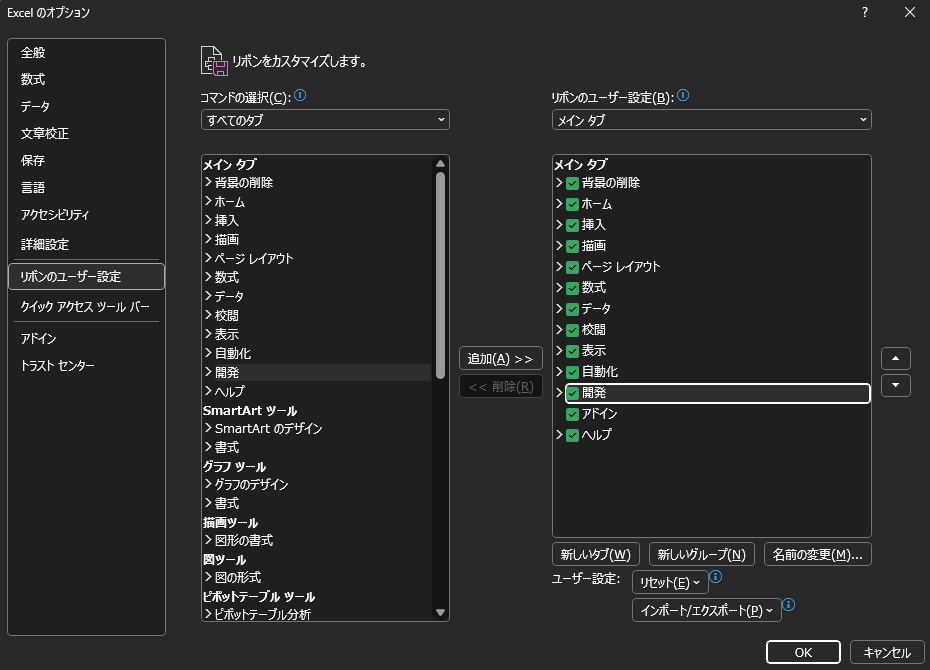Disable the 開発 tab checkbox
Viewport: 930px width, 670px height.
572,393
